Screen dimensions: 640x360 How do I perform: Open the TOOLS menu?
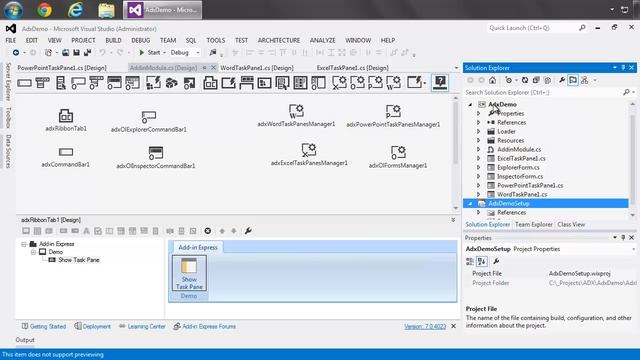pos(216,40)
